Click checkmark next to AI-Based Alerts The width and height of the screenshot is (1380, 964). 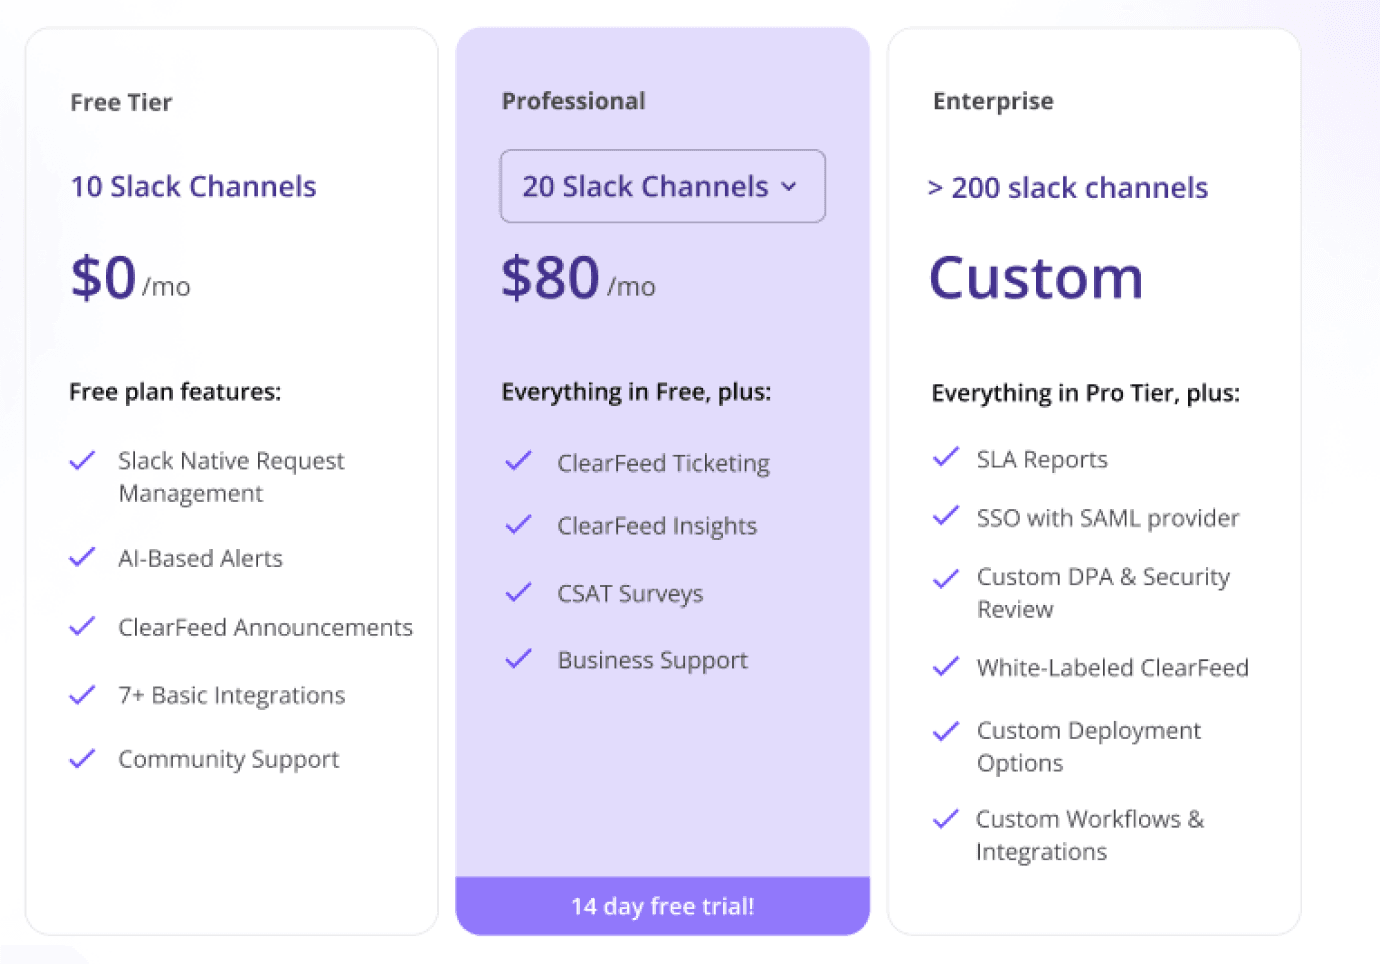click(82, 558)
